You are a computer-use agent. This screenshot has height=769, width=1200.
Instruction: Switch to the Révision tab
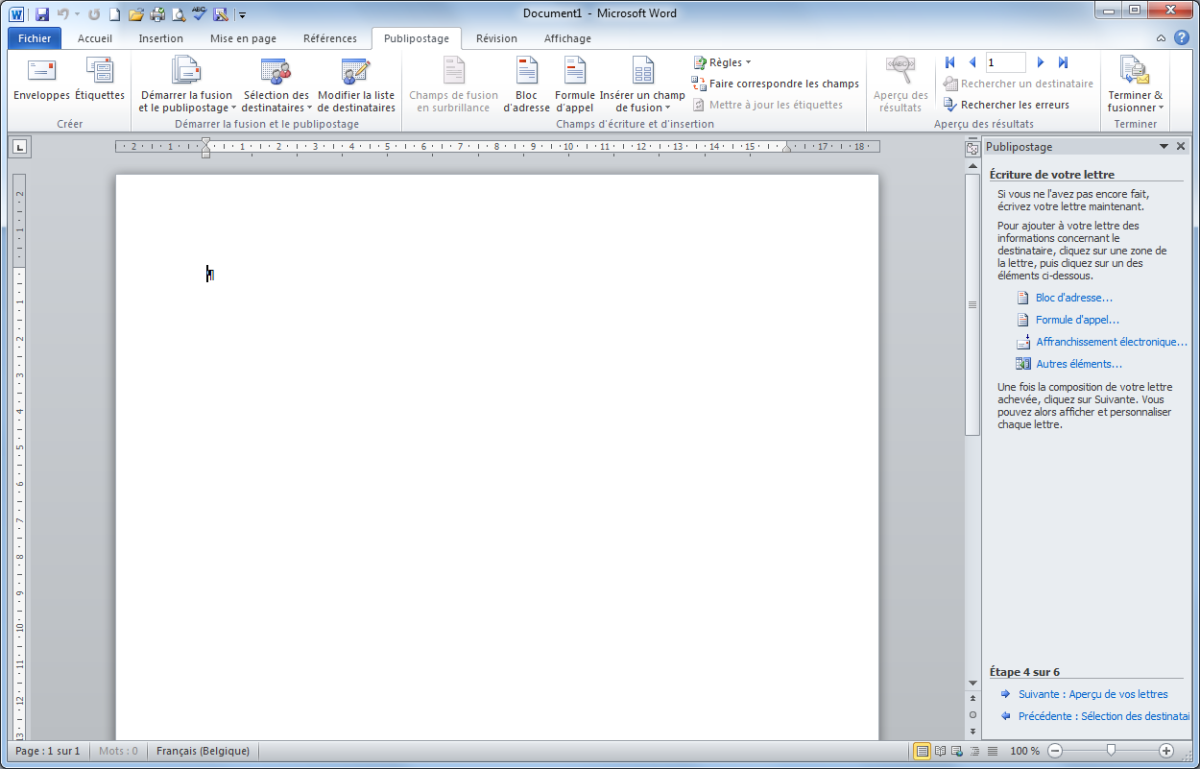click(497, 38)
